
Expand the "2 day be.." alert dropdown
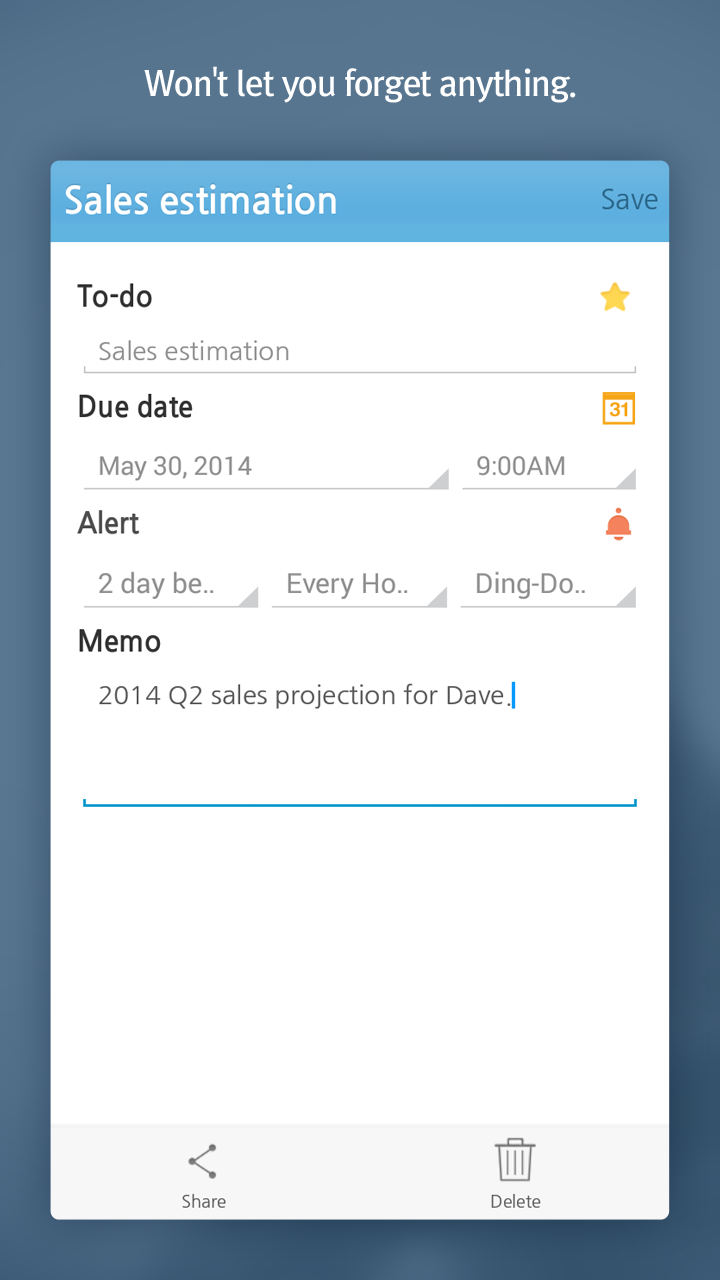pyautogui.click(x=170, y=585)
